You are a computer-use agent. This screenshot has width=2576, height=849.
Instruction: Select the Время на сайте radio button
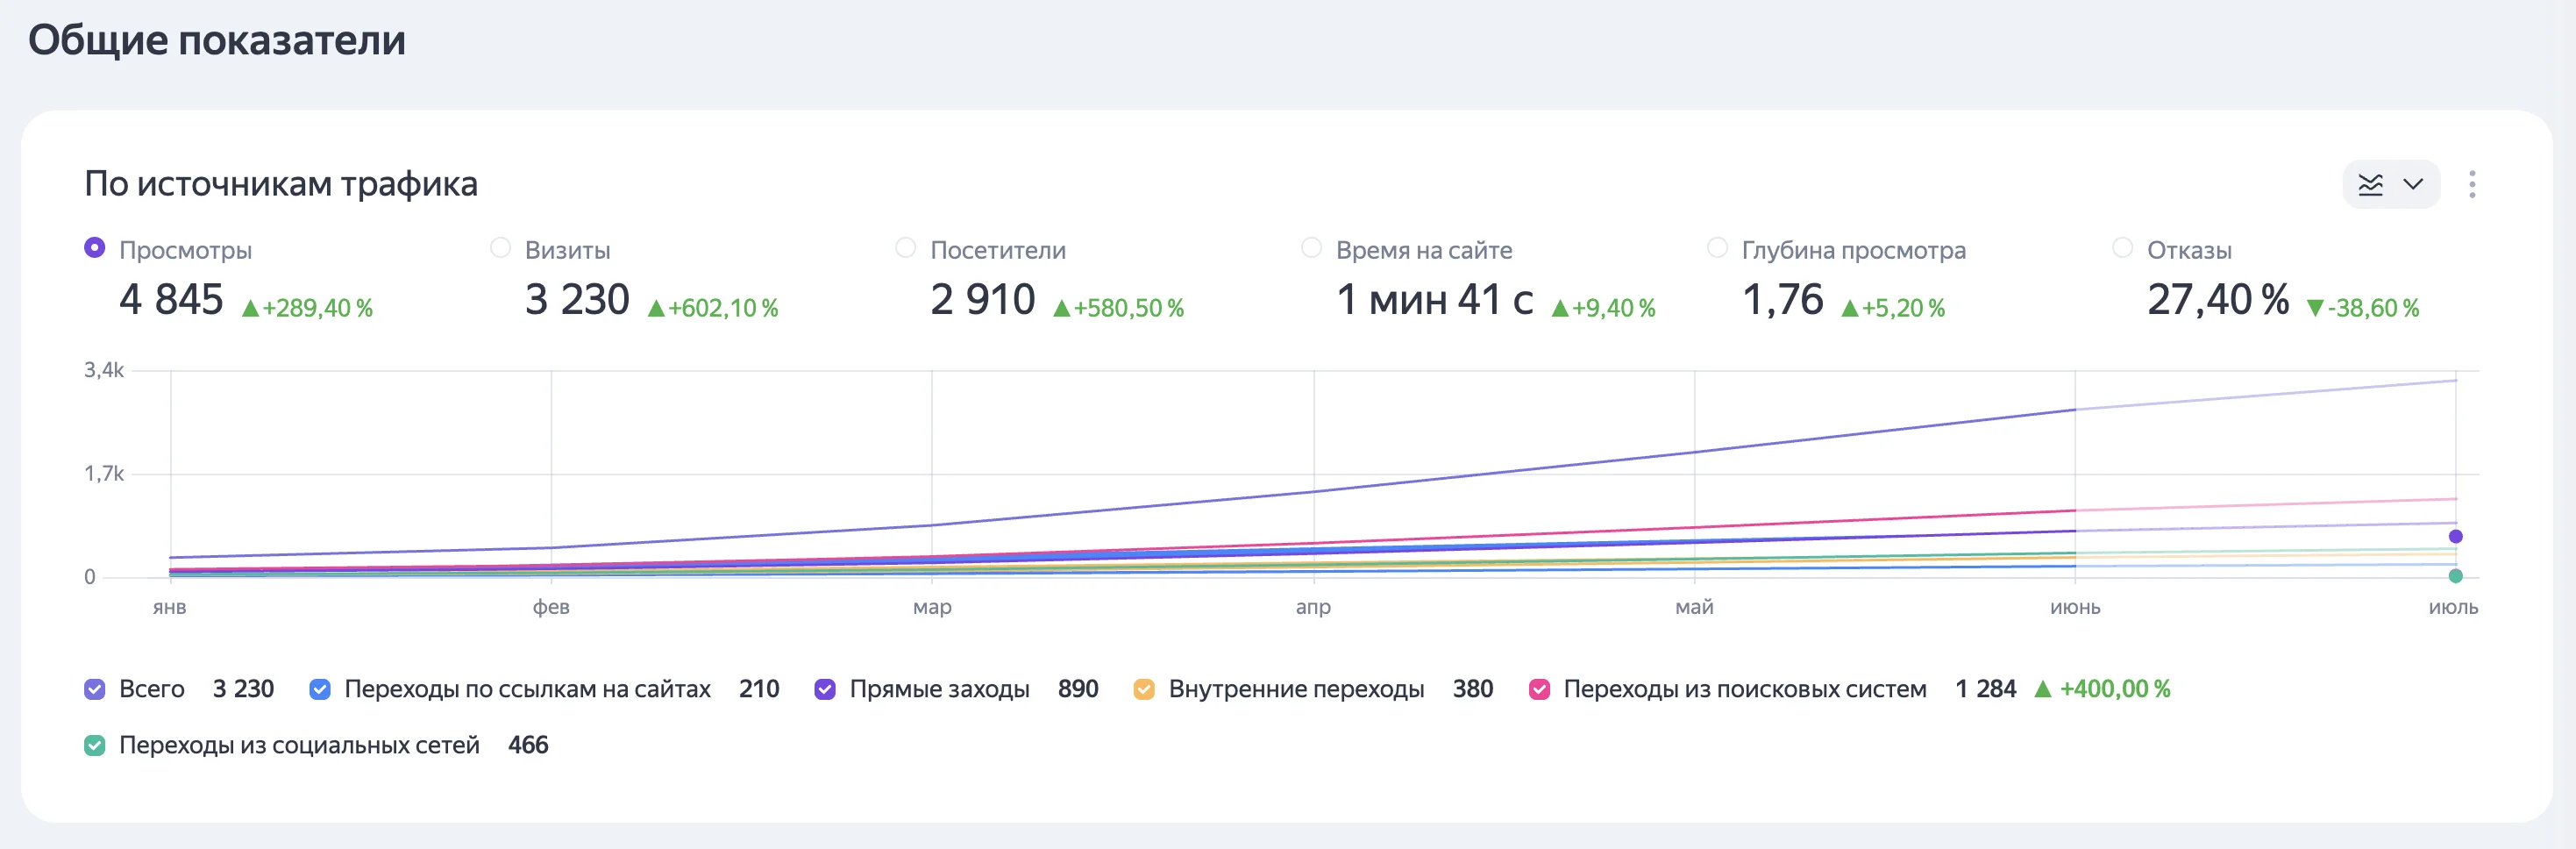tap(1311, 247)
